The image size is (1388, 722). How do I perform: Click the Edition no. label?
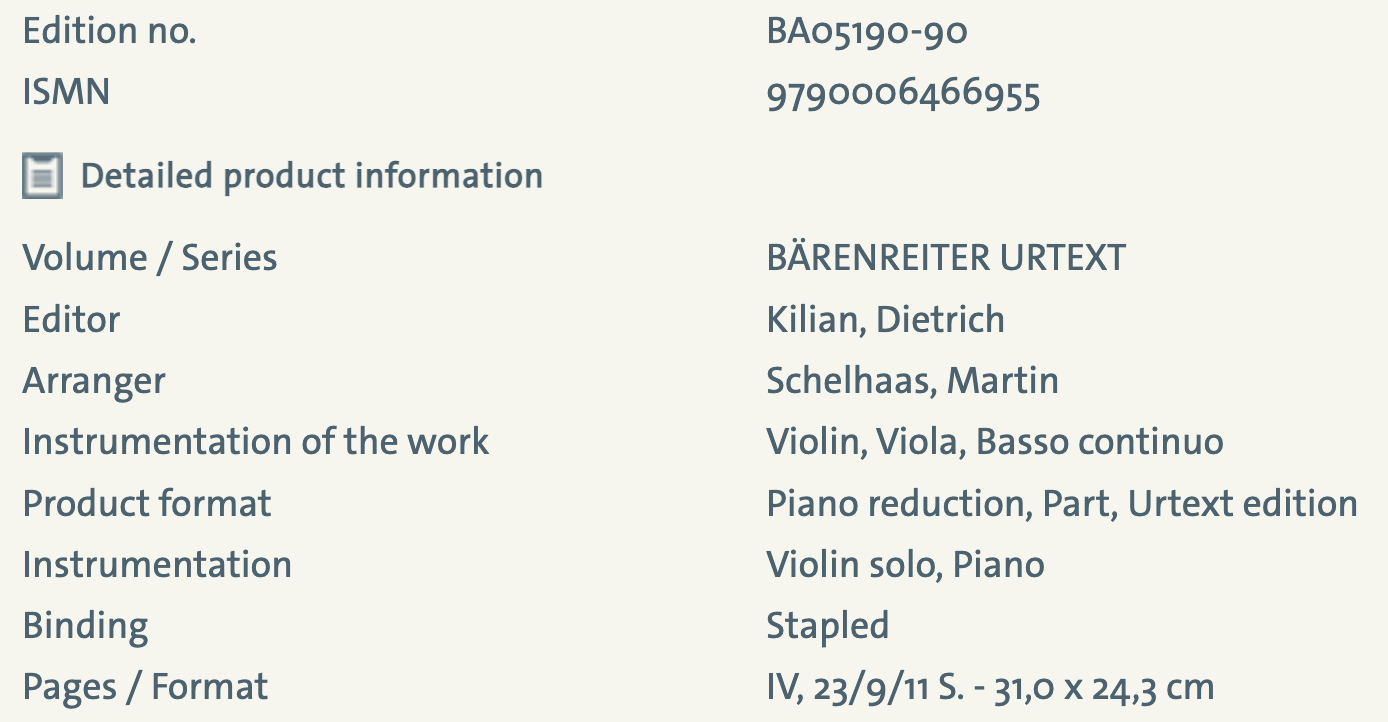(109, 32)
